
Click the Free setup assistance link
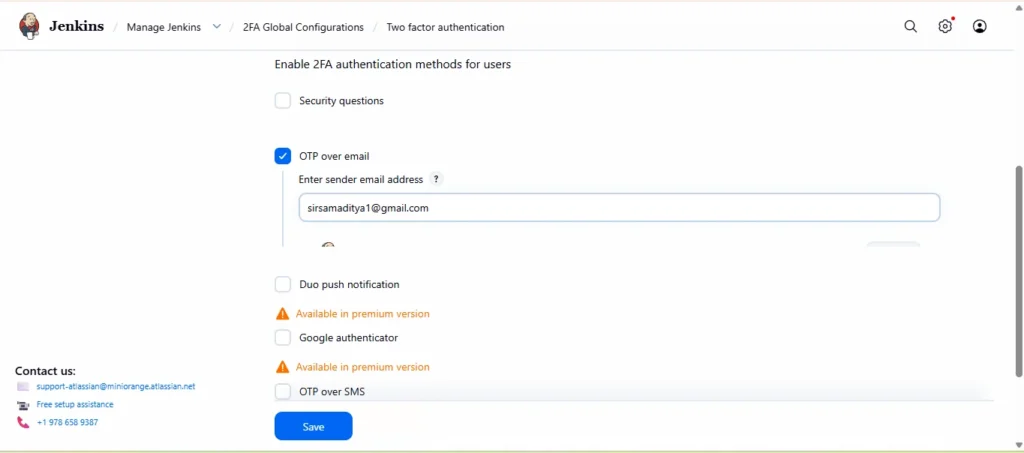(75, 405)
